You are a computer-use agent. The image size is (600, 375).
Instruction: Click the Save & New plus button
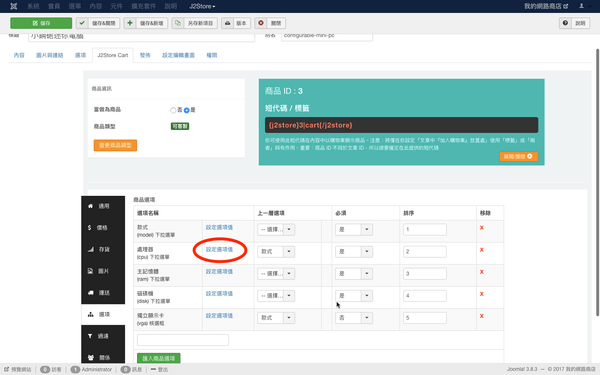(x=146, y=23)
